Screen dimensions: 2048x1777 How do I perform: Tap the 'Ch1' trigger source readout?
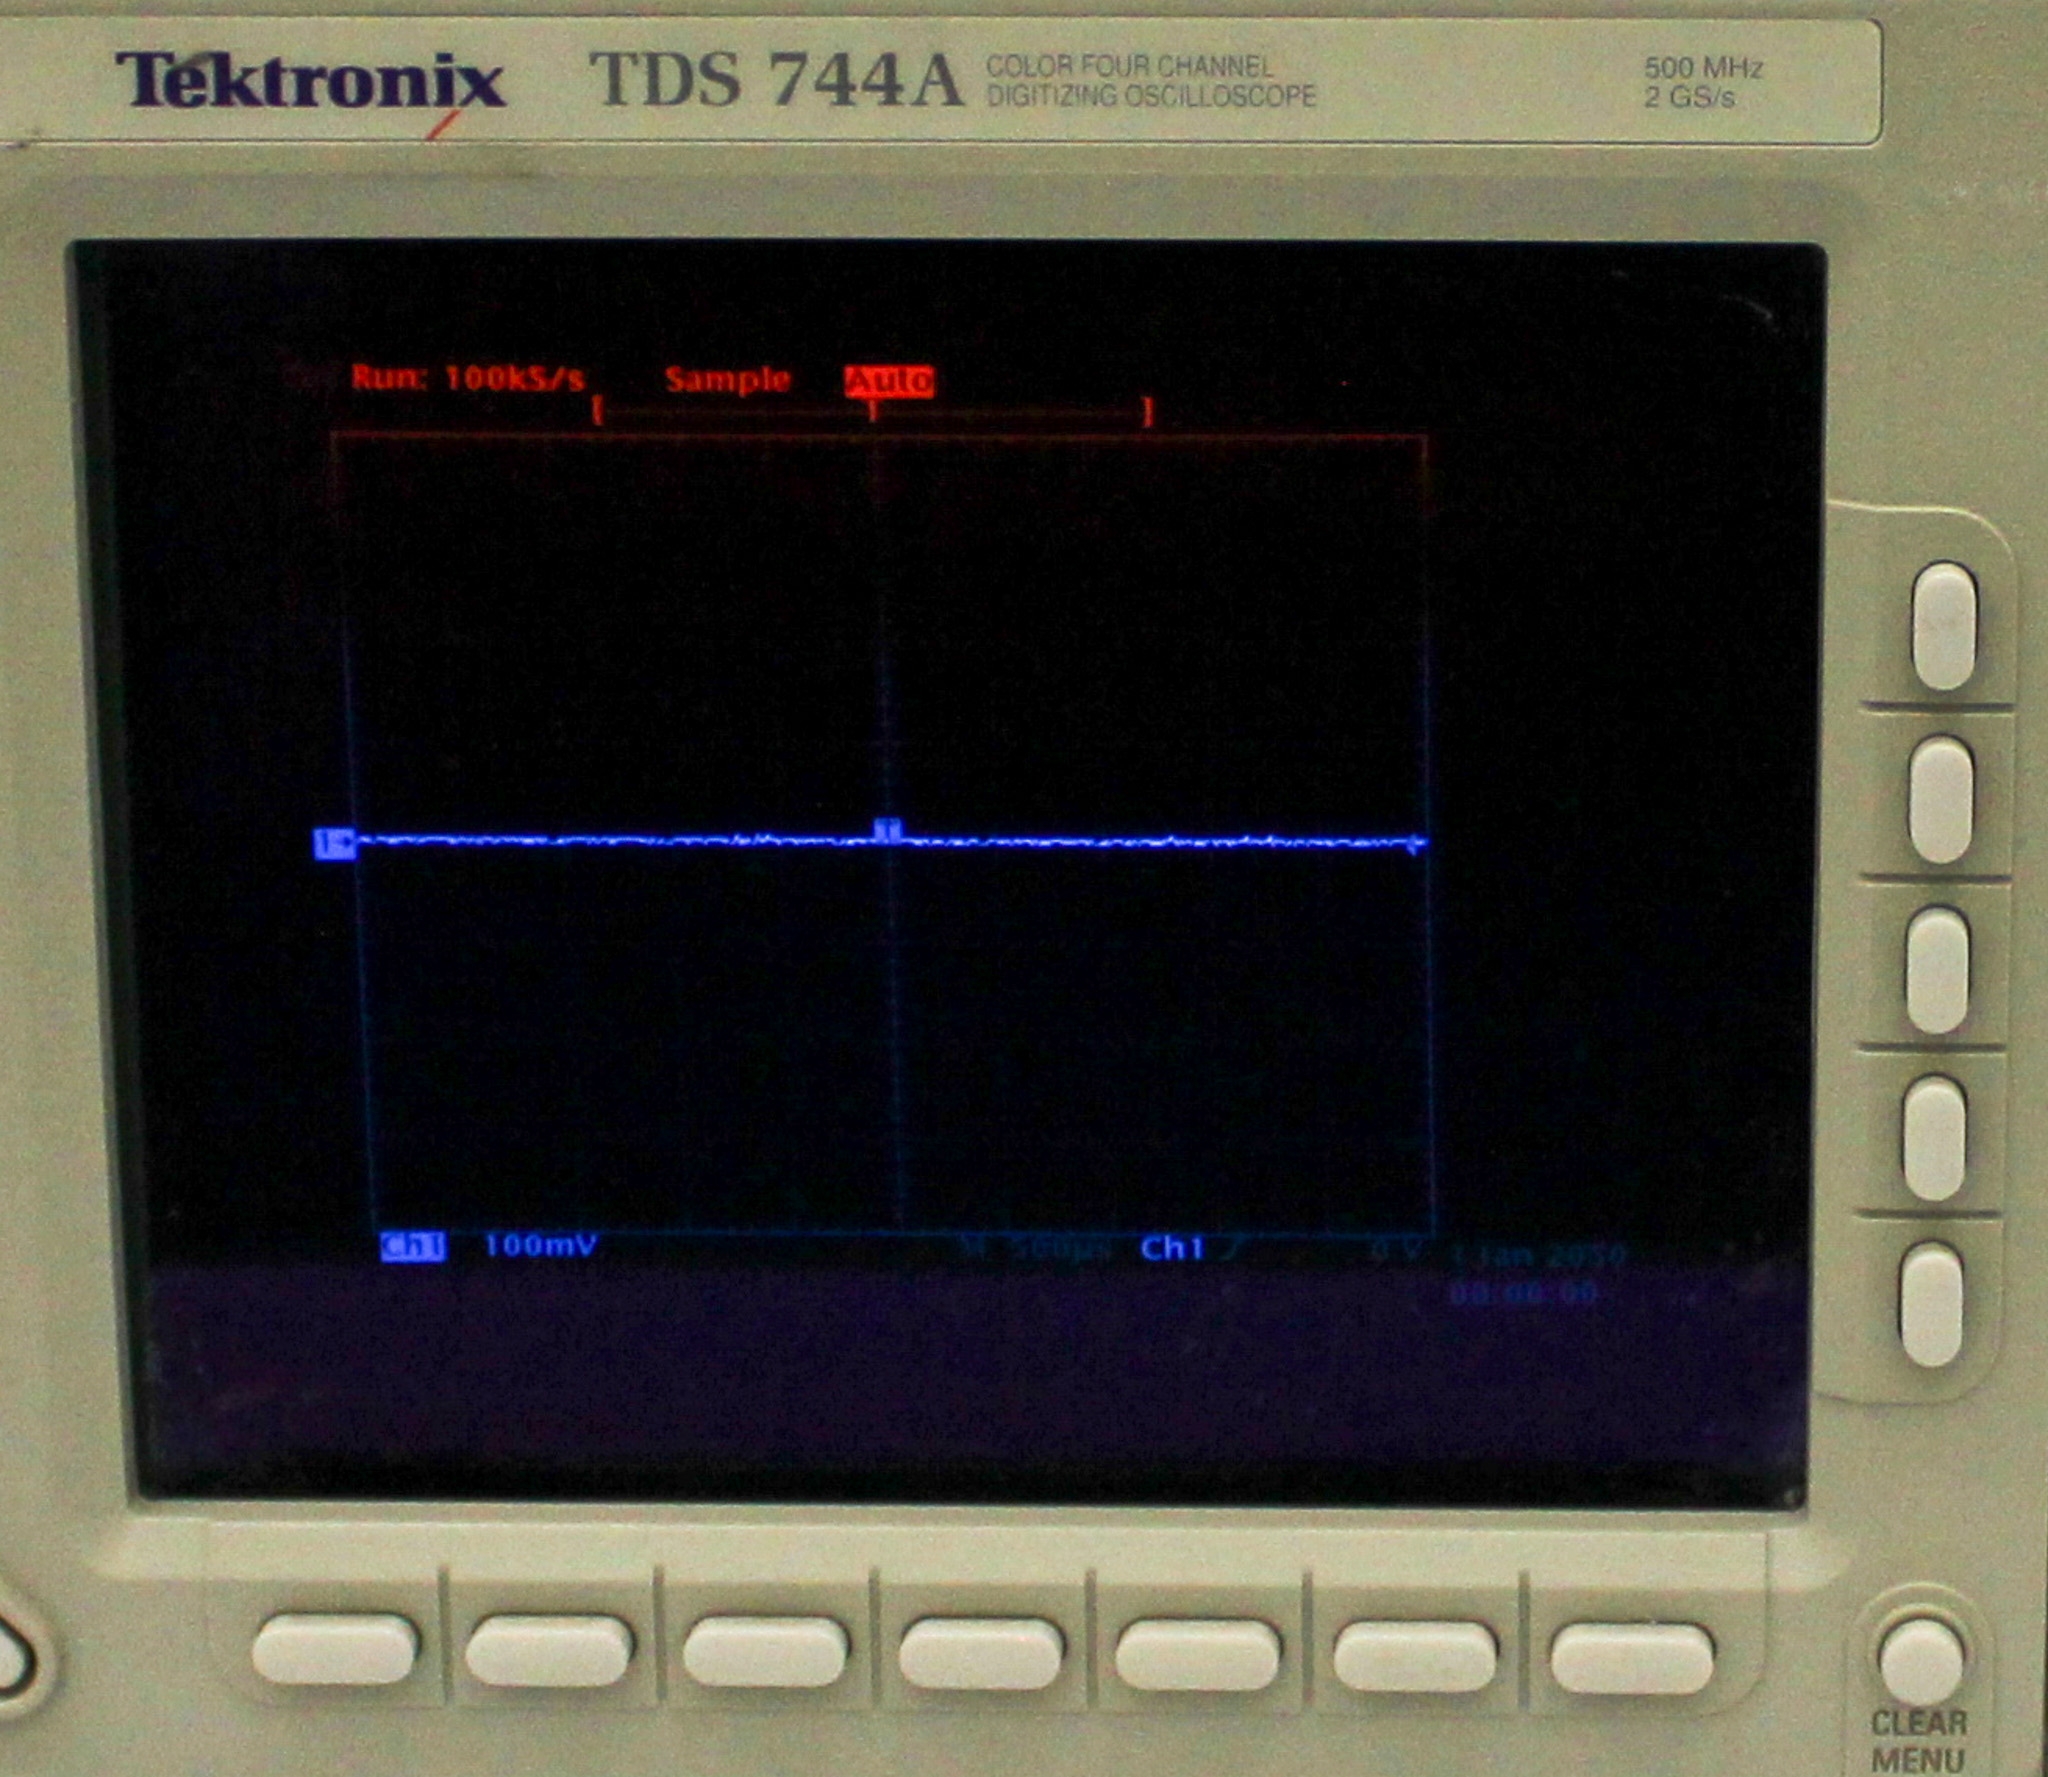coord(1172,1248)
